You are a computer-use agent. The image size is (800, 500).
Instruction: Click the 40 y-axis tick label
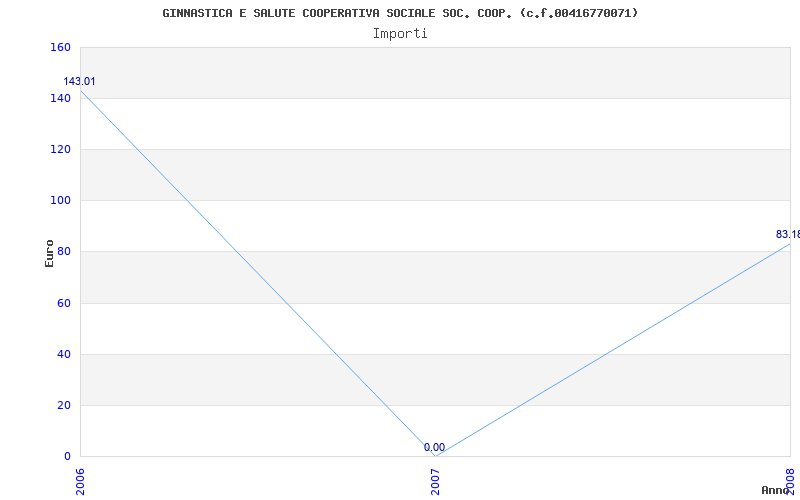(x=63, y=354)
